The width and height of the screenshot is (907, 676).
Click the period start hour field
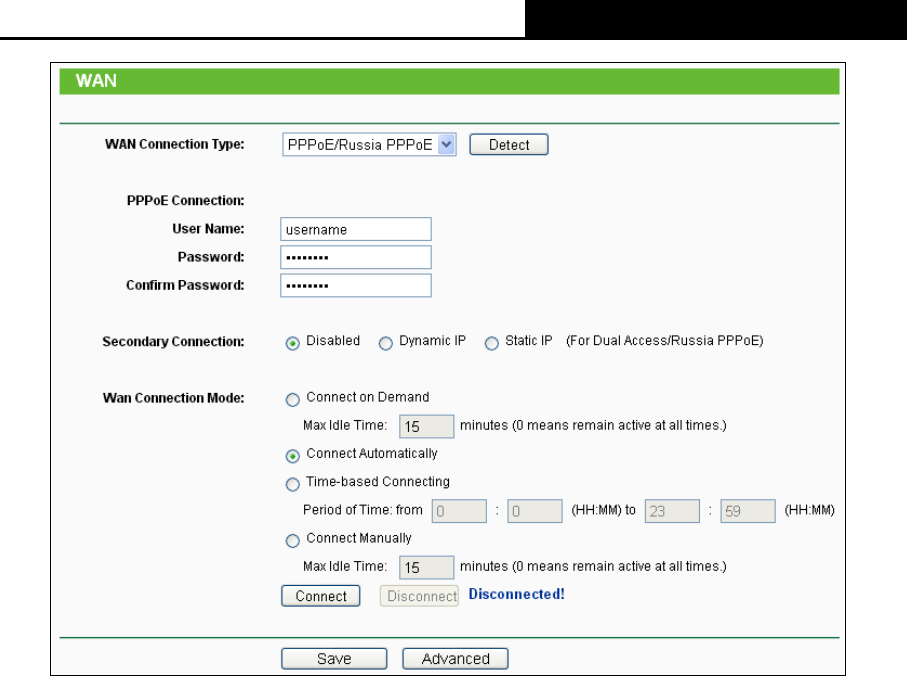[x=459, y=511]
